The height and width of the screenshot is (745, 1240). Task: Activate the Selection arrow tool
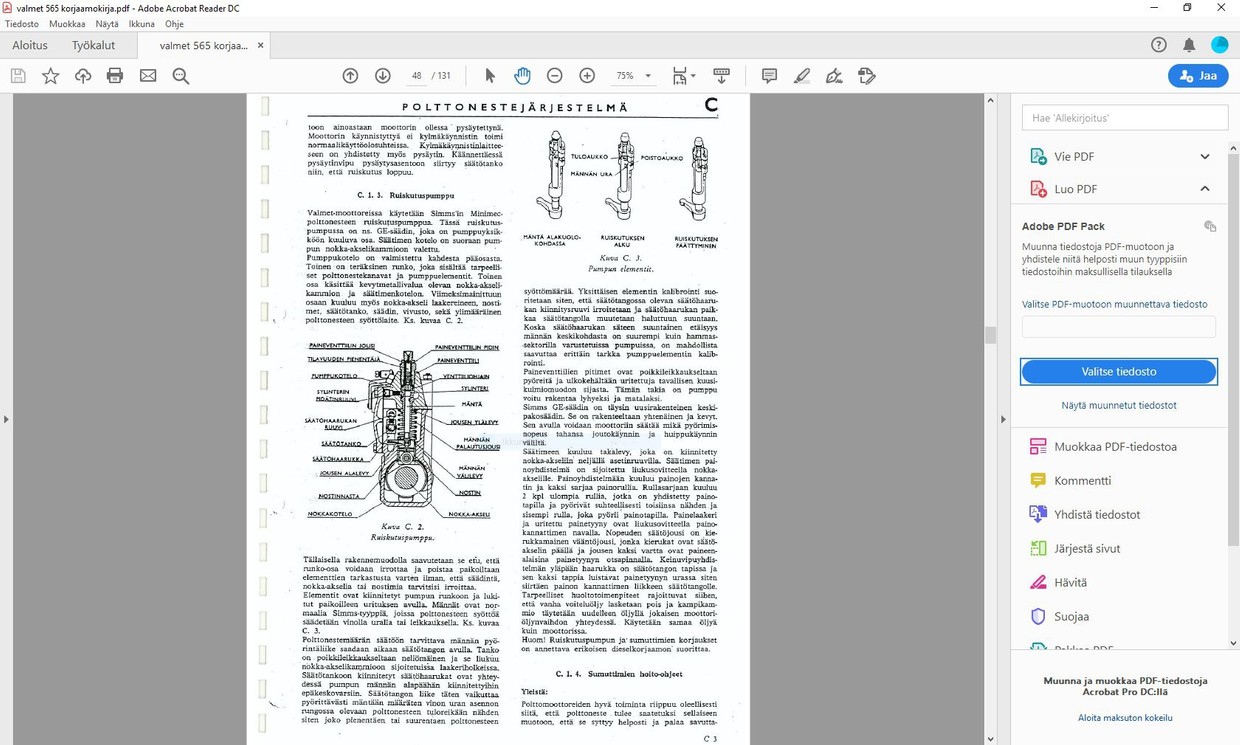490,76
